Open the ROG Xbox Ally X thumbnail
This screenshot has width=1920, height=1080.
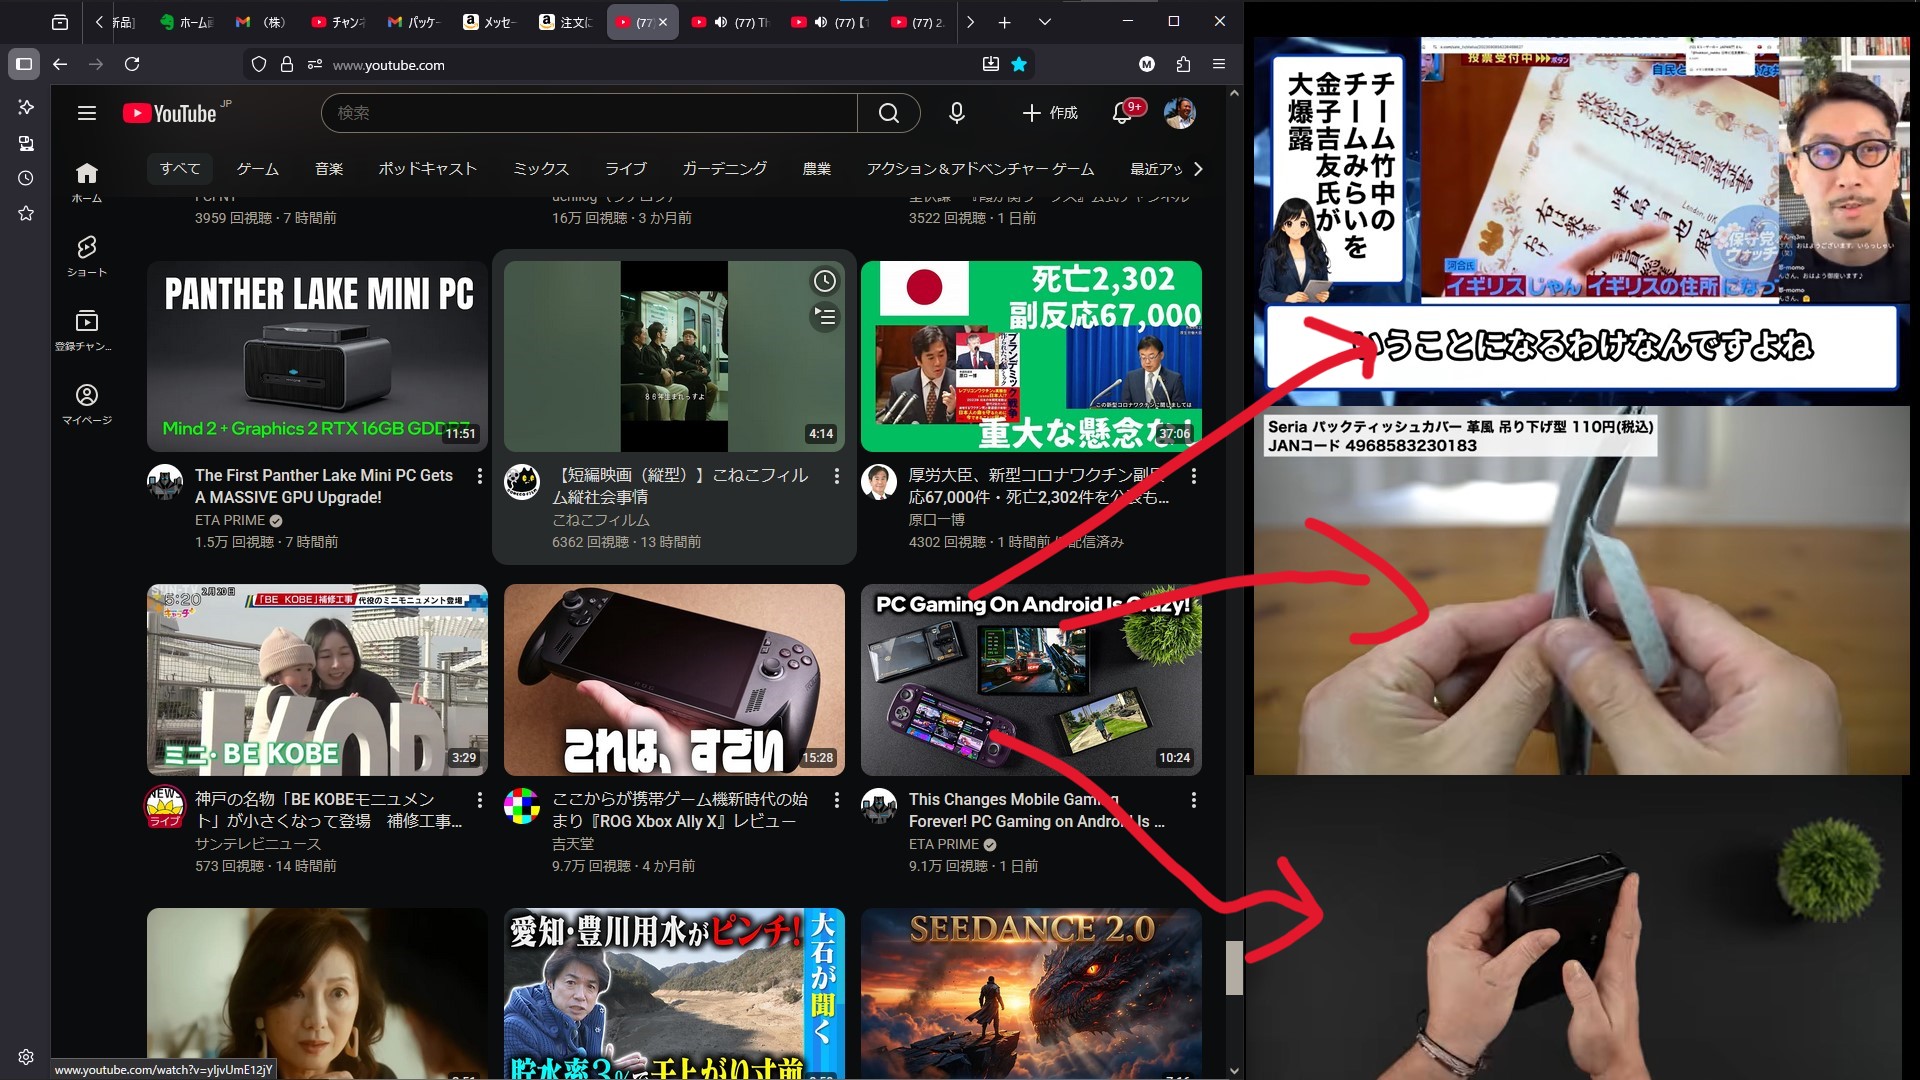[674, 680]
